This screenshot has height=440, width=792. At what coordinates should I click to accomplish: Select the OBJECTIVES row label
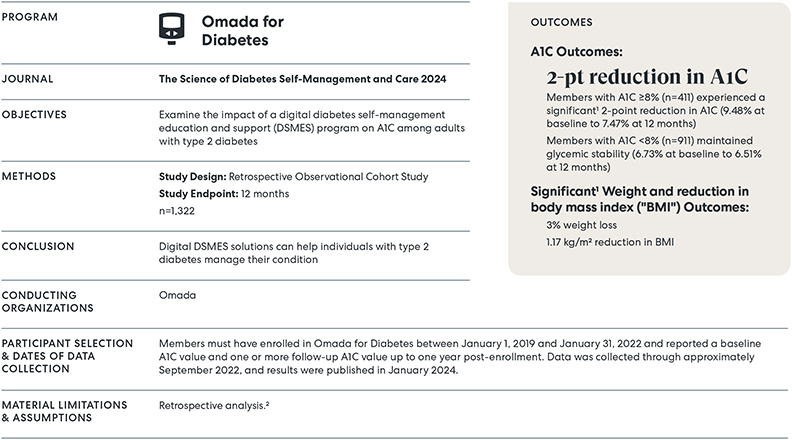point(39,115)
